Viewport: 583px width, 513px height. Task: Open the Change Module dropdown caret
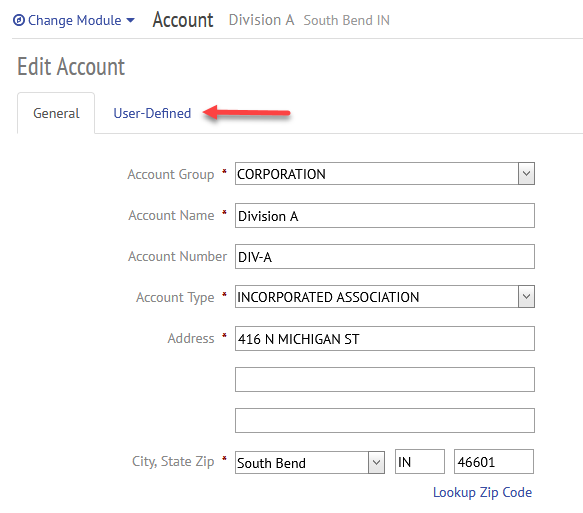pyautogui.click(x=131, y=20)
